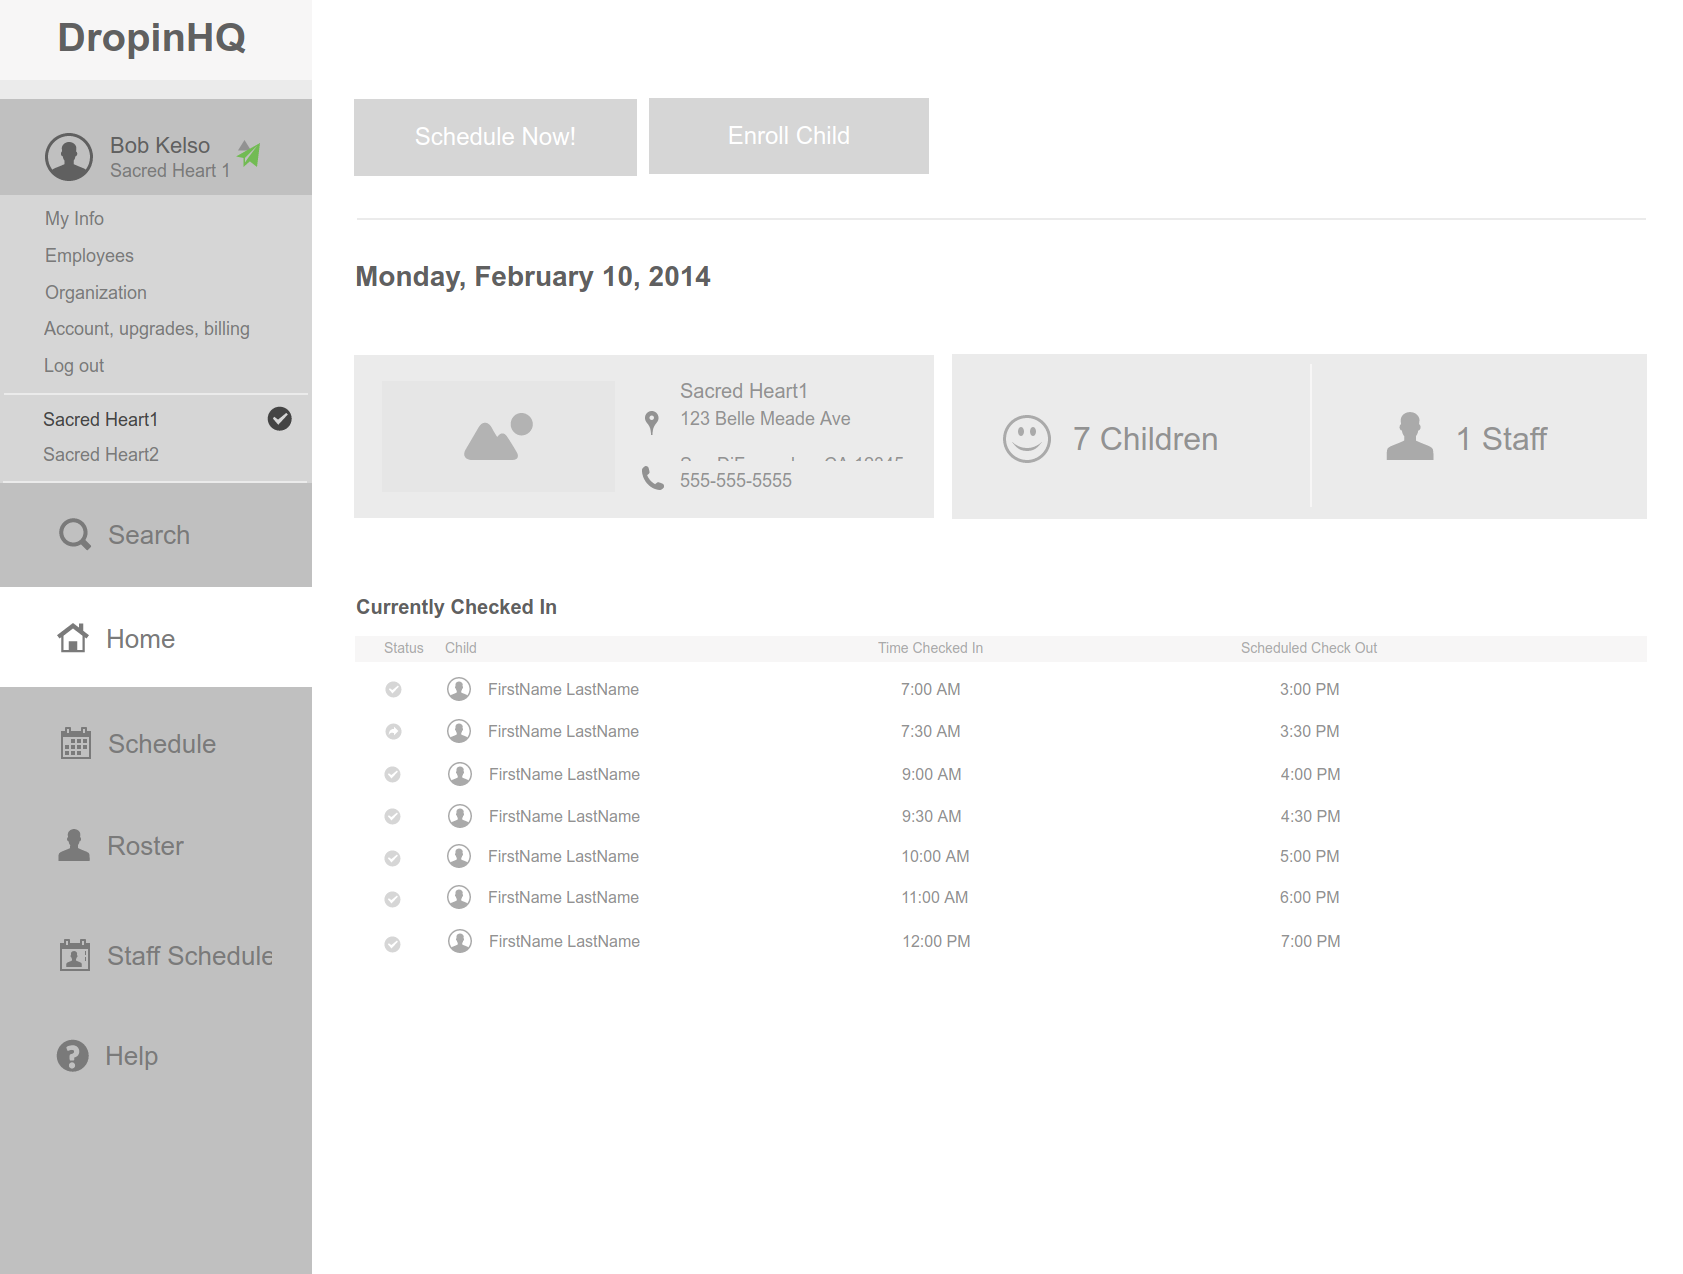Click the phone icon by 555-555-5555

653,479
